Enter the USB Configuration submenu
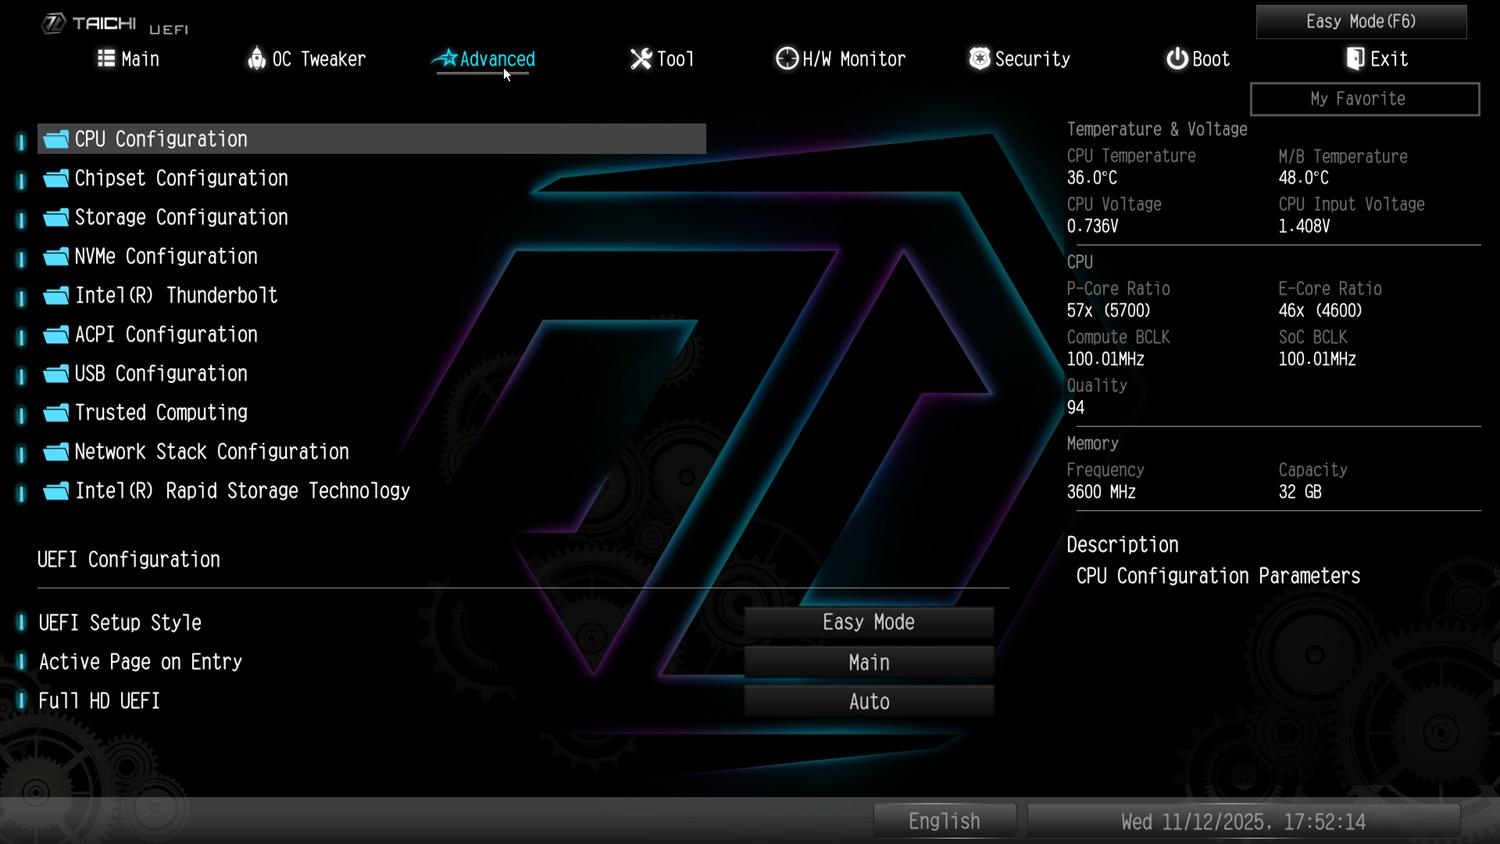Viewport: 1500px width, 844px height. tap(161, 374)
